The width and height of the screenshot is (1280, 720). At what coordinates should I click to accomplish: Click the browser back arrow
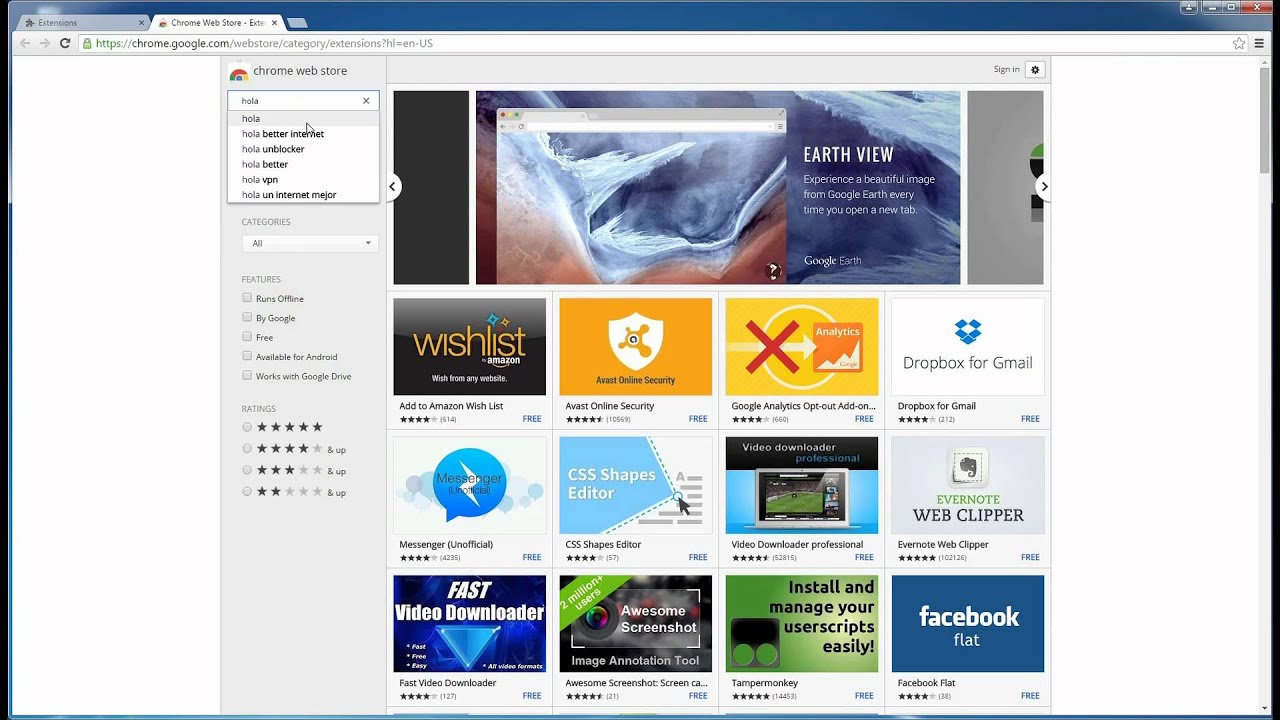[x=24, y=43]
